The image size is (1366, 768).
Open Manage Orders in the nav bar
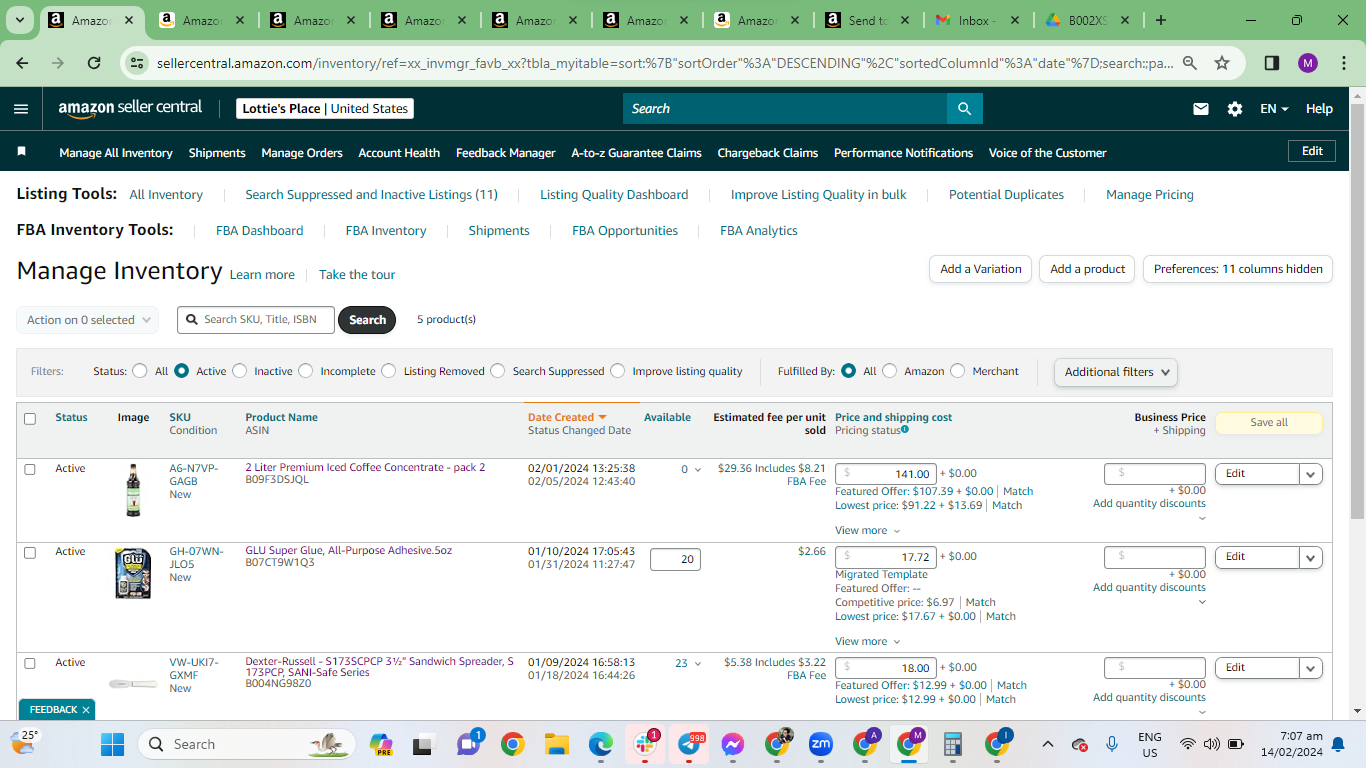coord(302,153)
